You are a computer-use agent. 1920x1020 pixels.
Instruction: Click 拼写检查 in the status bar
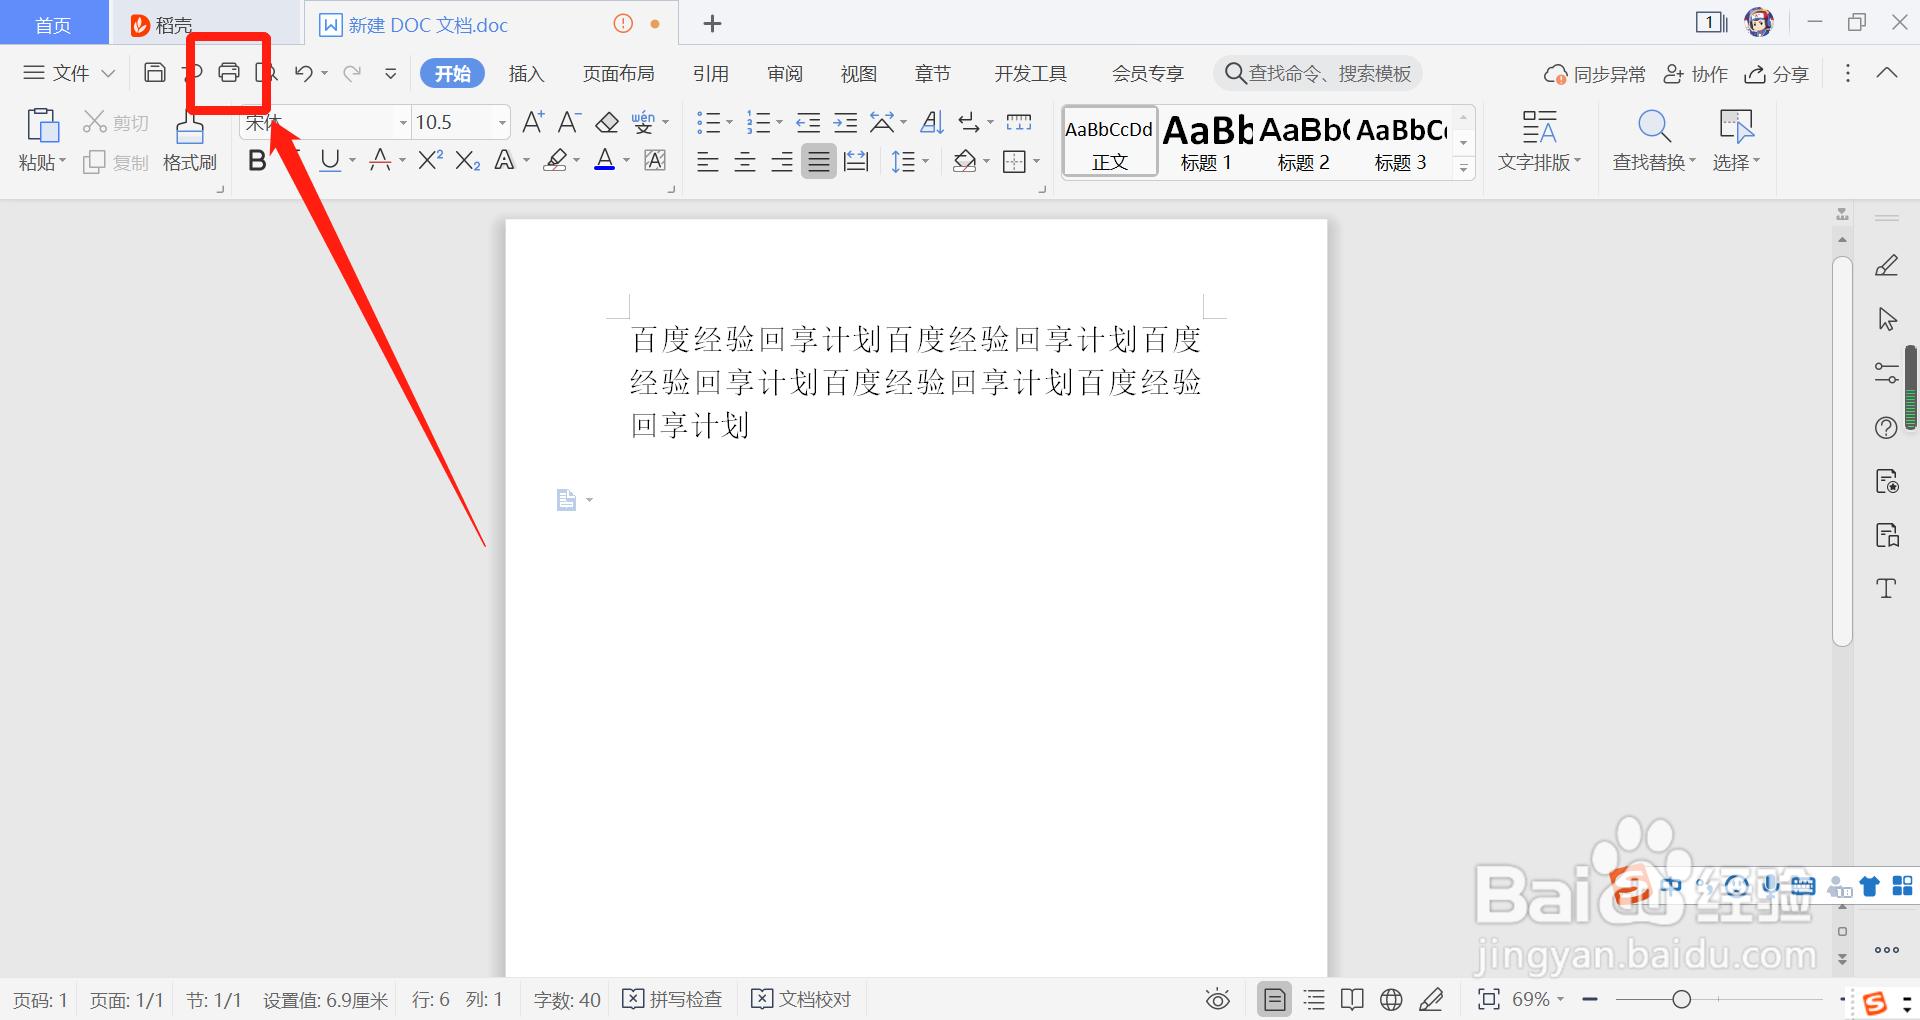[x=673, y=999]
